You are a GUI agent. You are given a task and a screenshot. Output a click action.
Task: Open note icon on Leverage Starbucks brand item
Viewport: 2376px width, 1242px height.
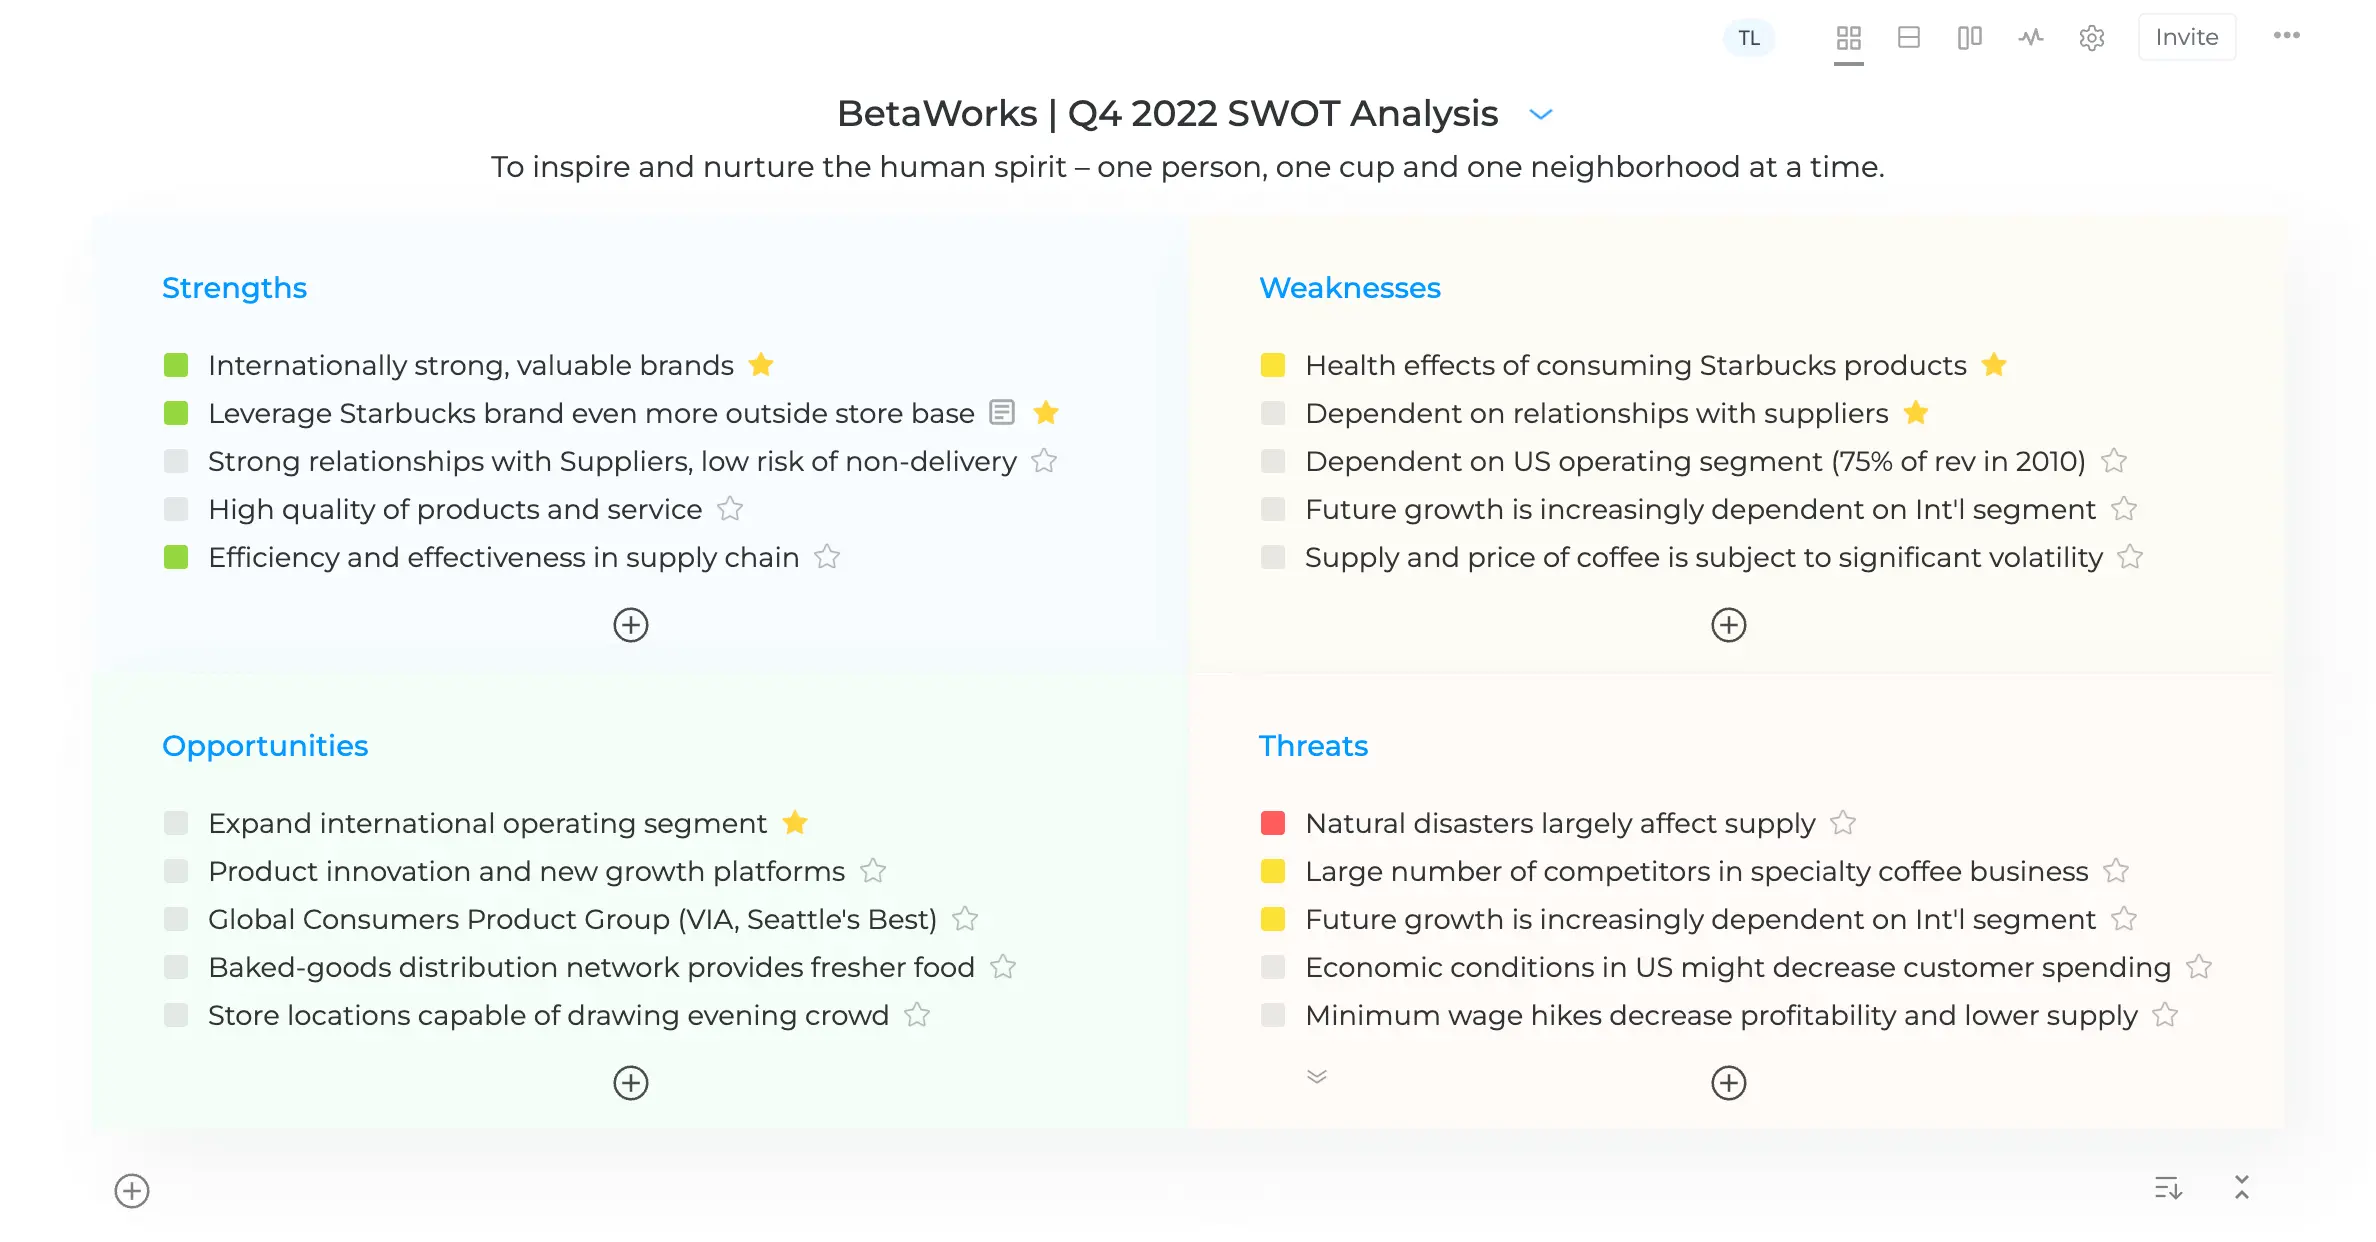(x=1002, y=412)
